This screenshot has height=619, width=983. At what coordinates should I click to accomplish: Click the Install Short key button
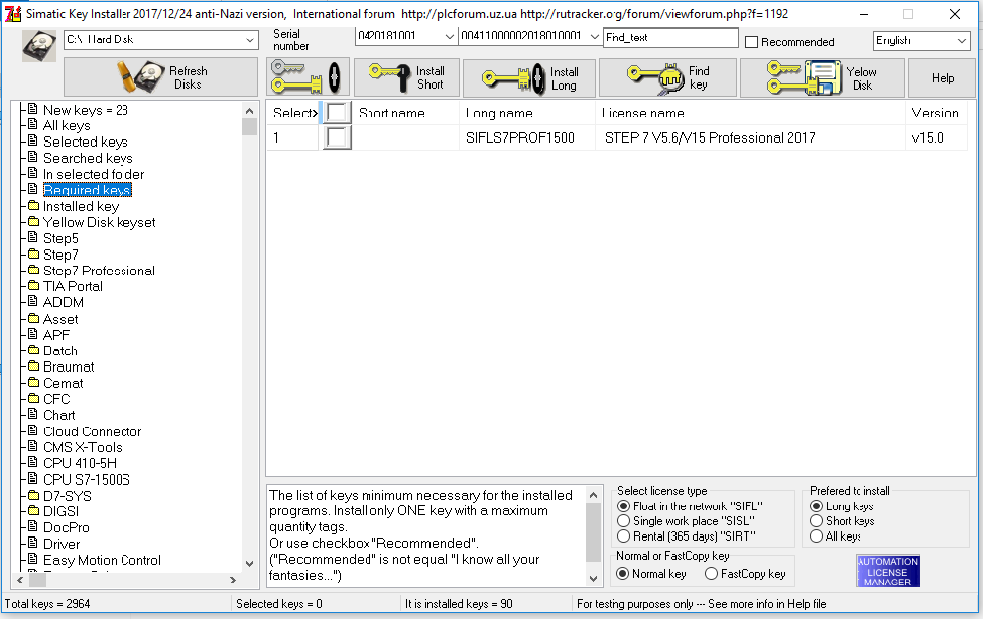point(407,77)
